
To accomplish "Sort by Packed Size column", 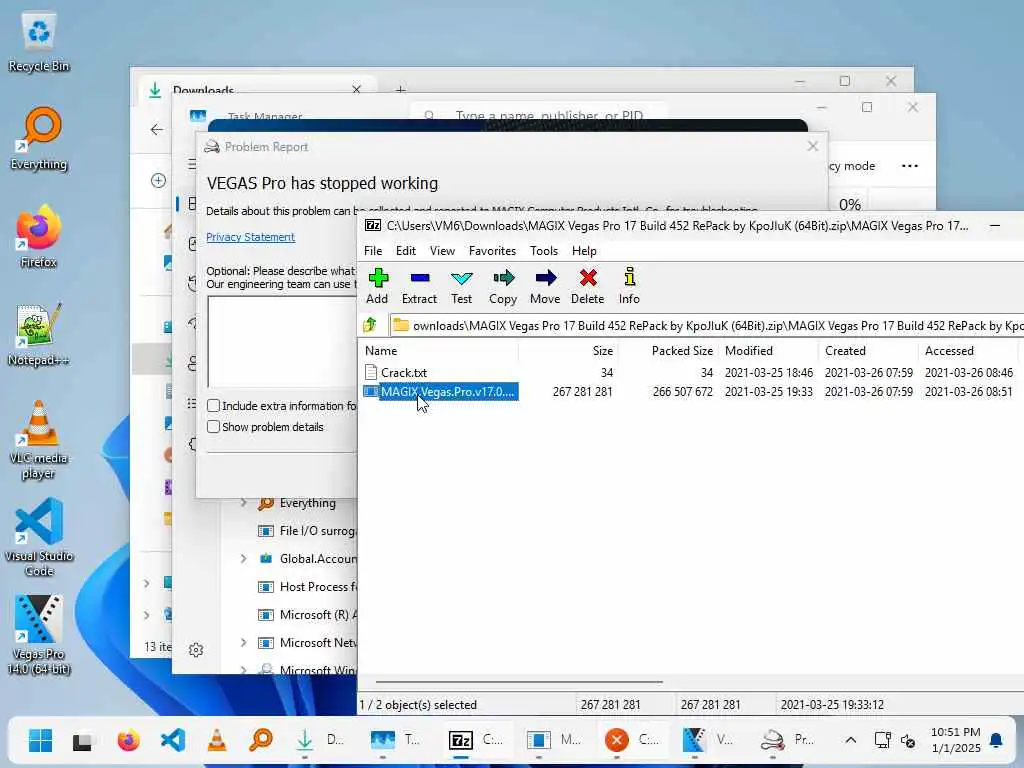I will tap(668, 351).
